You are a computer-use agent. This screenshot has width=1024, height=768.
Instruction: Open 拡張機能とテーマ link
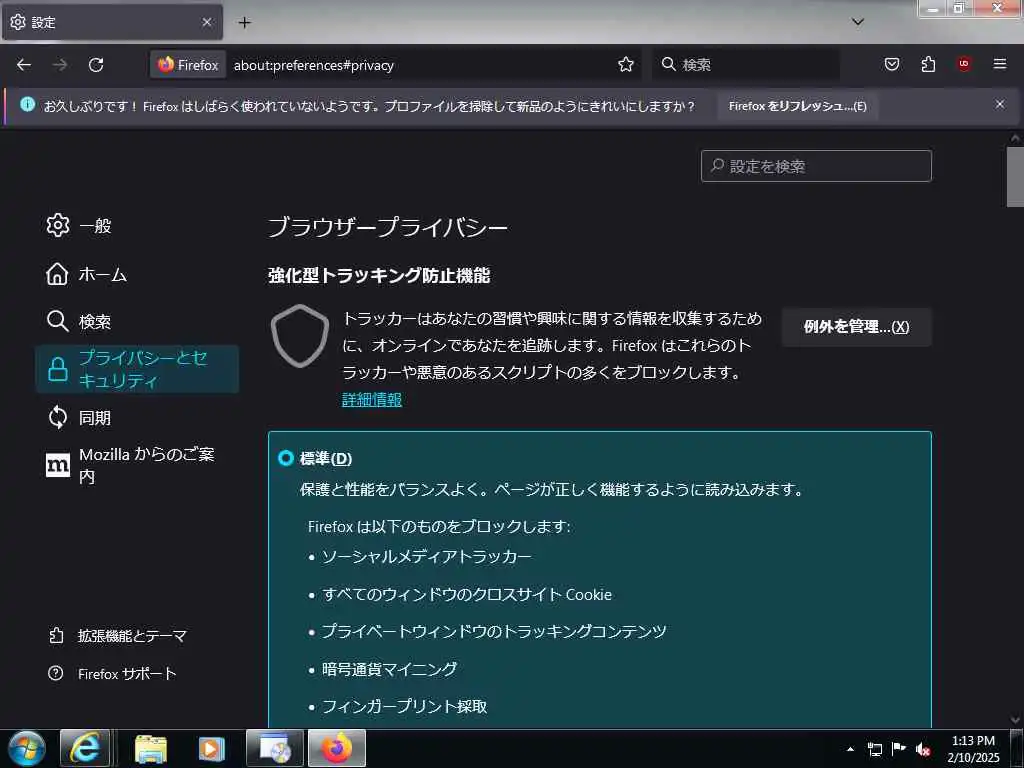coord(118,635)
